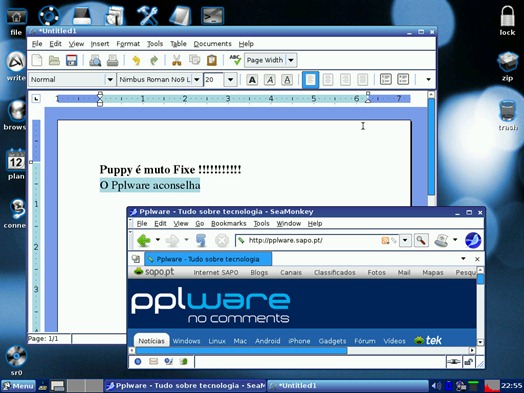Click the Print icon in SeaMonkey toolbar

[x=441, y=240]
